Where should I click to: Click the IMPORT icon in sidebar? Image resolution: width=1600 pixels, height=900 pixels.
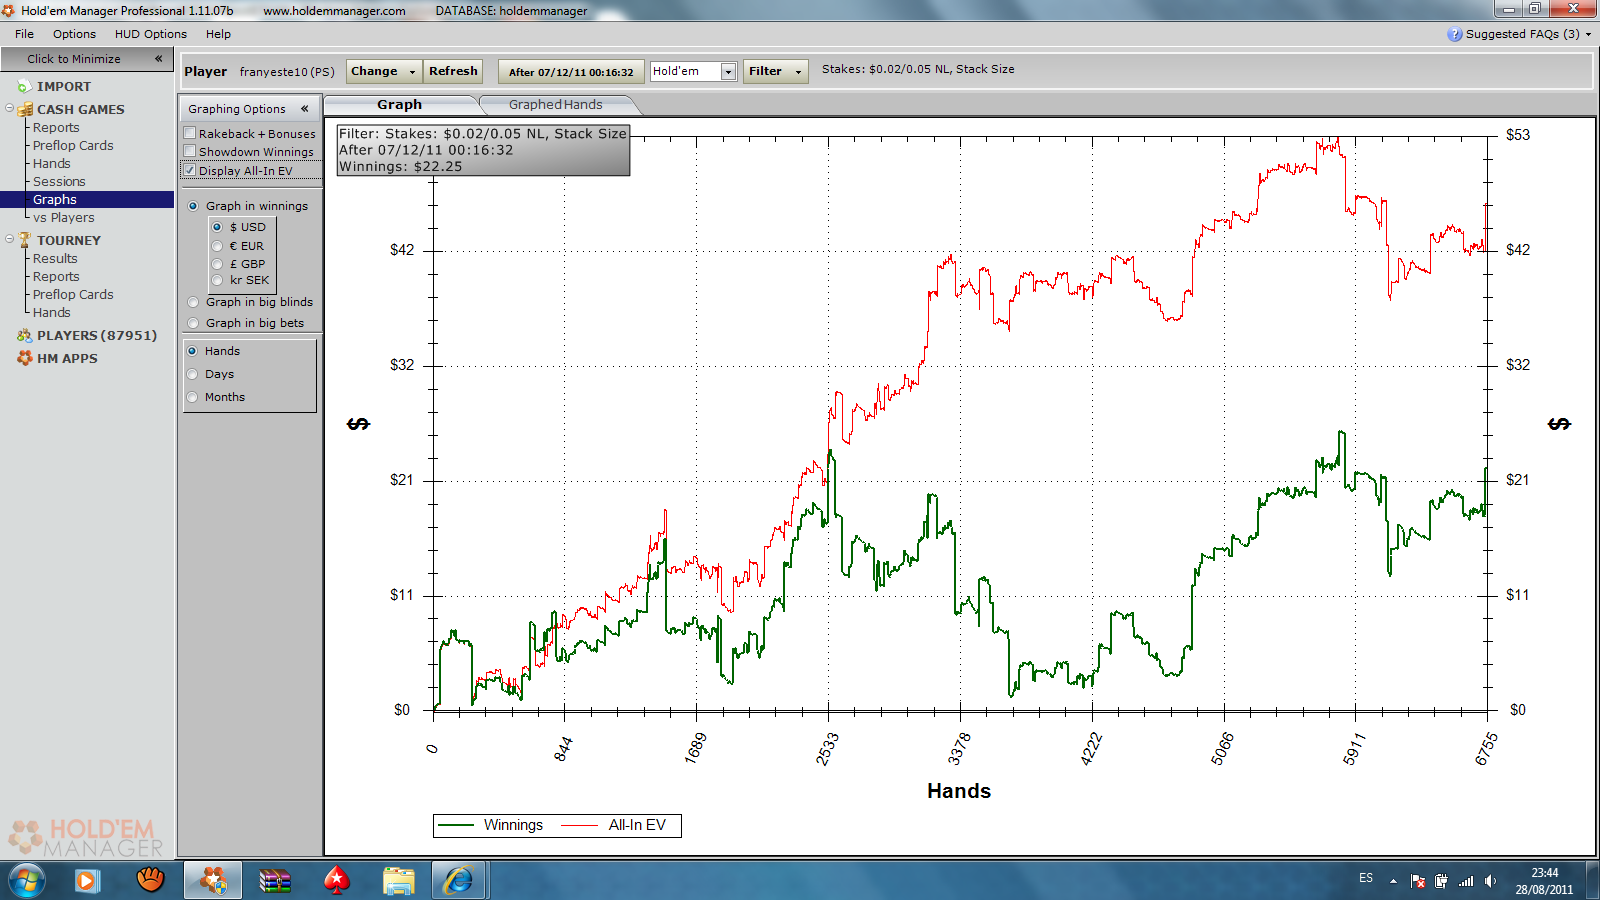25,87
